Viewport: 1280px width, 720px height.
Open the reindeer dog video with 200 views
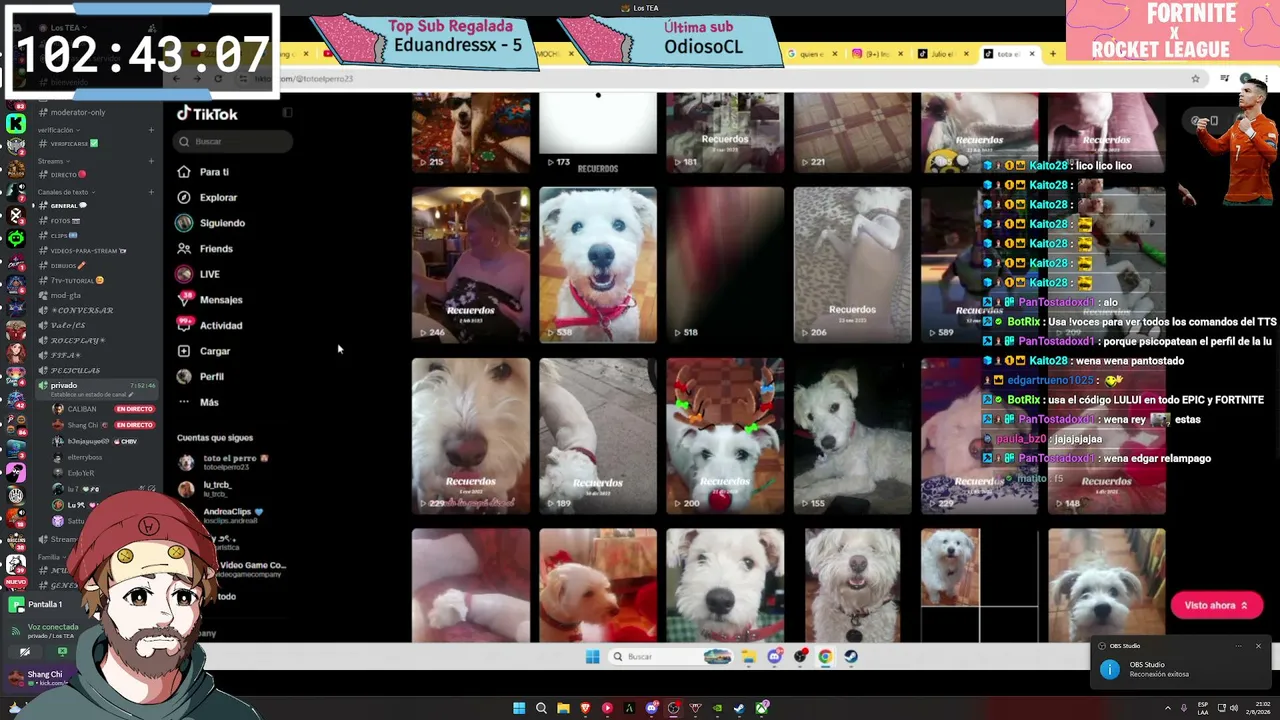(x=725, y=436)
